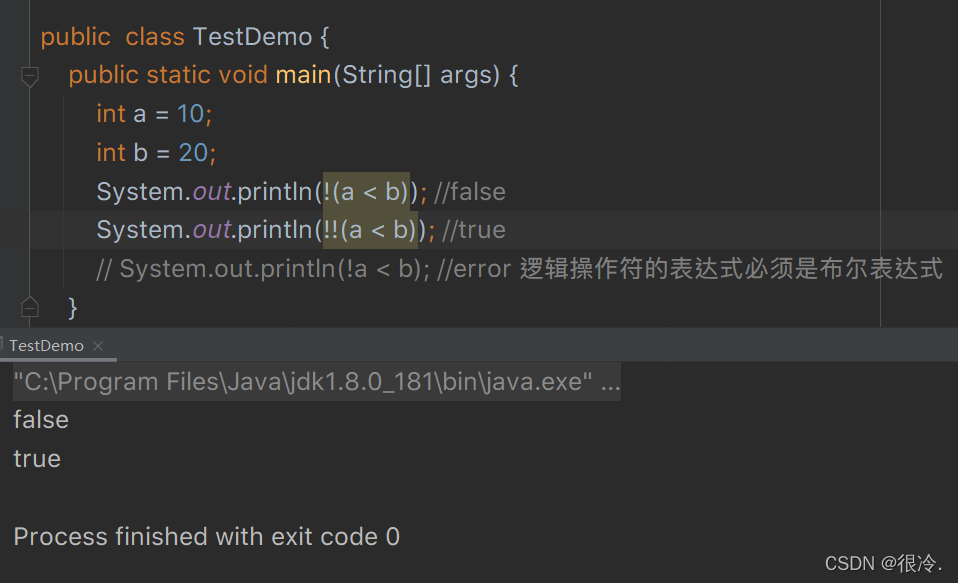The width and height of the screenshot is (958, 583).
Task: Click the true output line in console
Action: coord(37,459)
